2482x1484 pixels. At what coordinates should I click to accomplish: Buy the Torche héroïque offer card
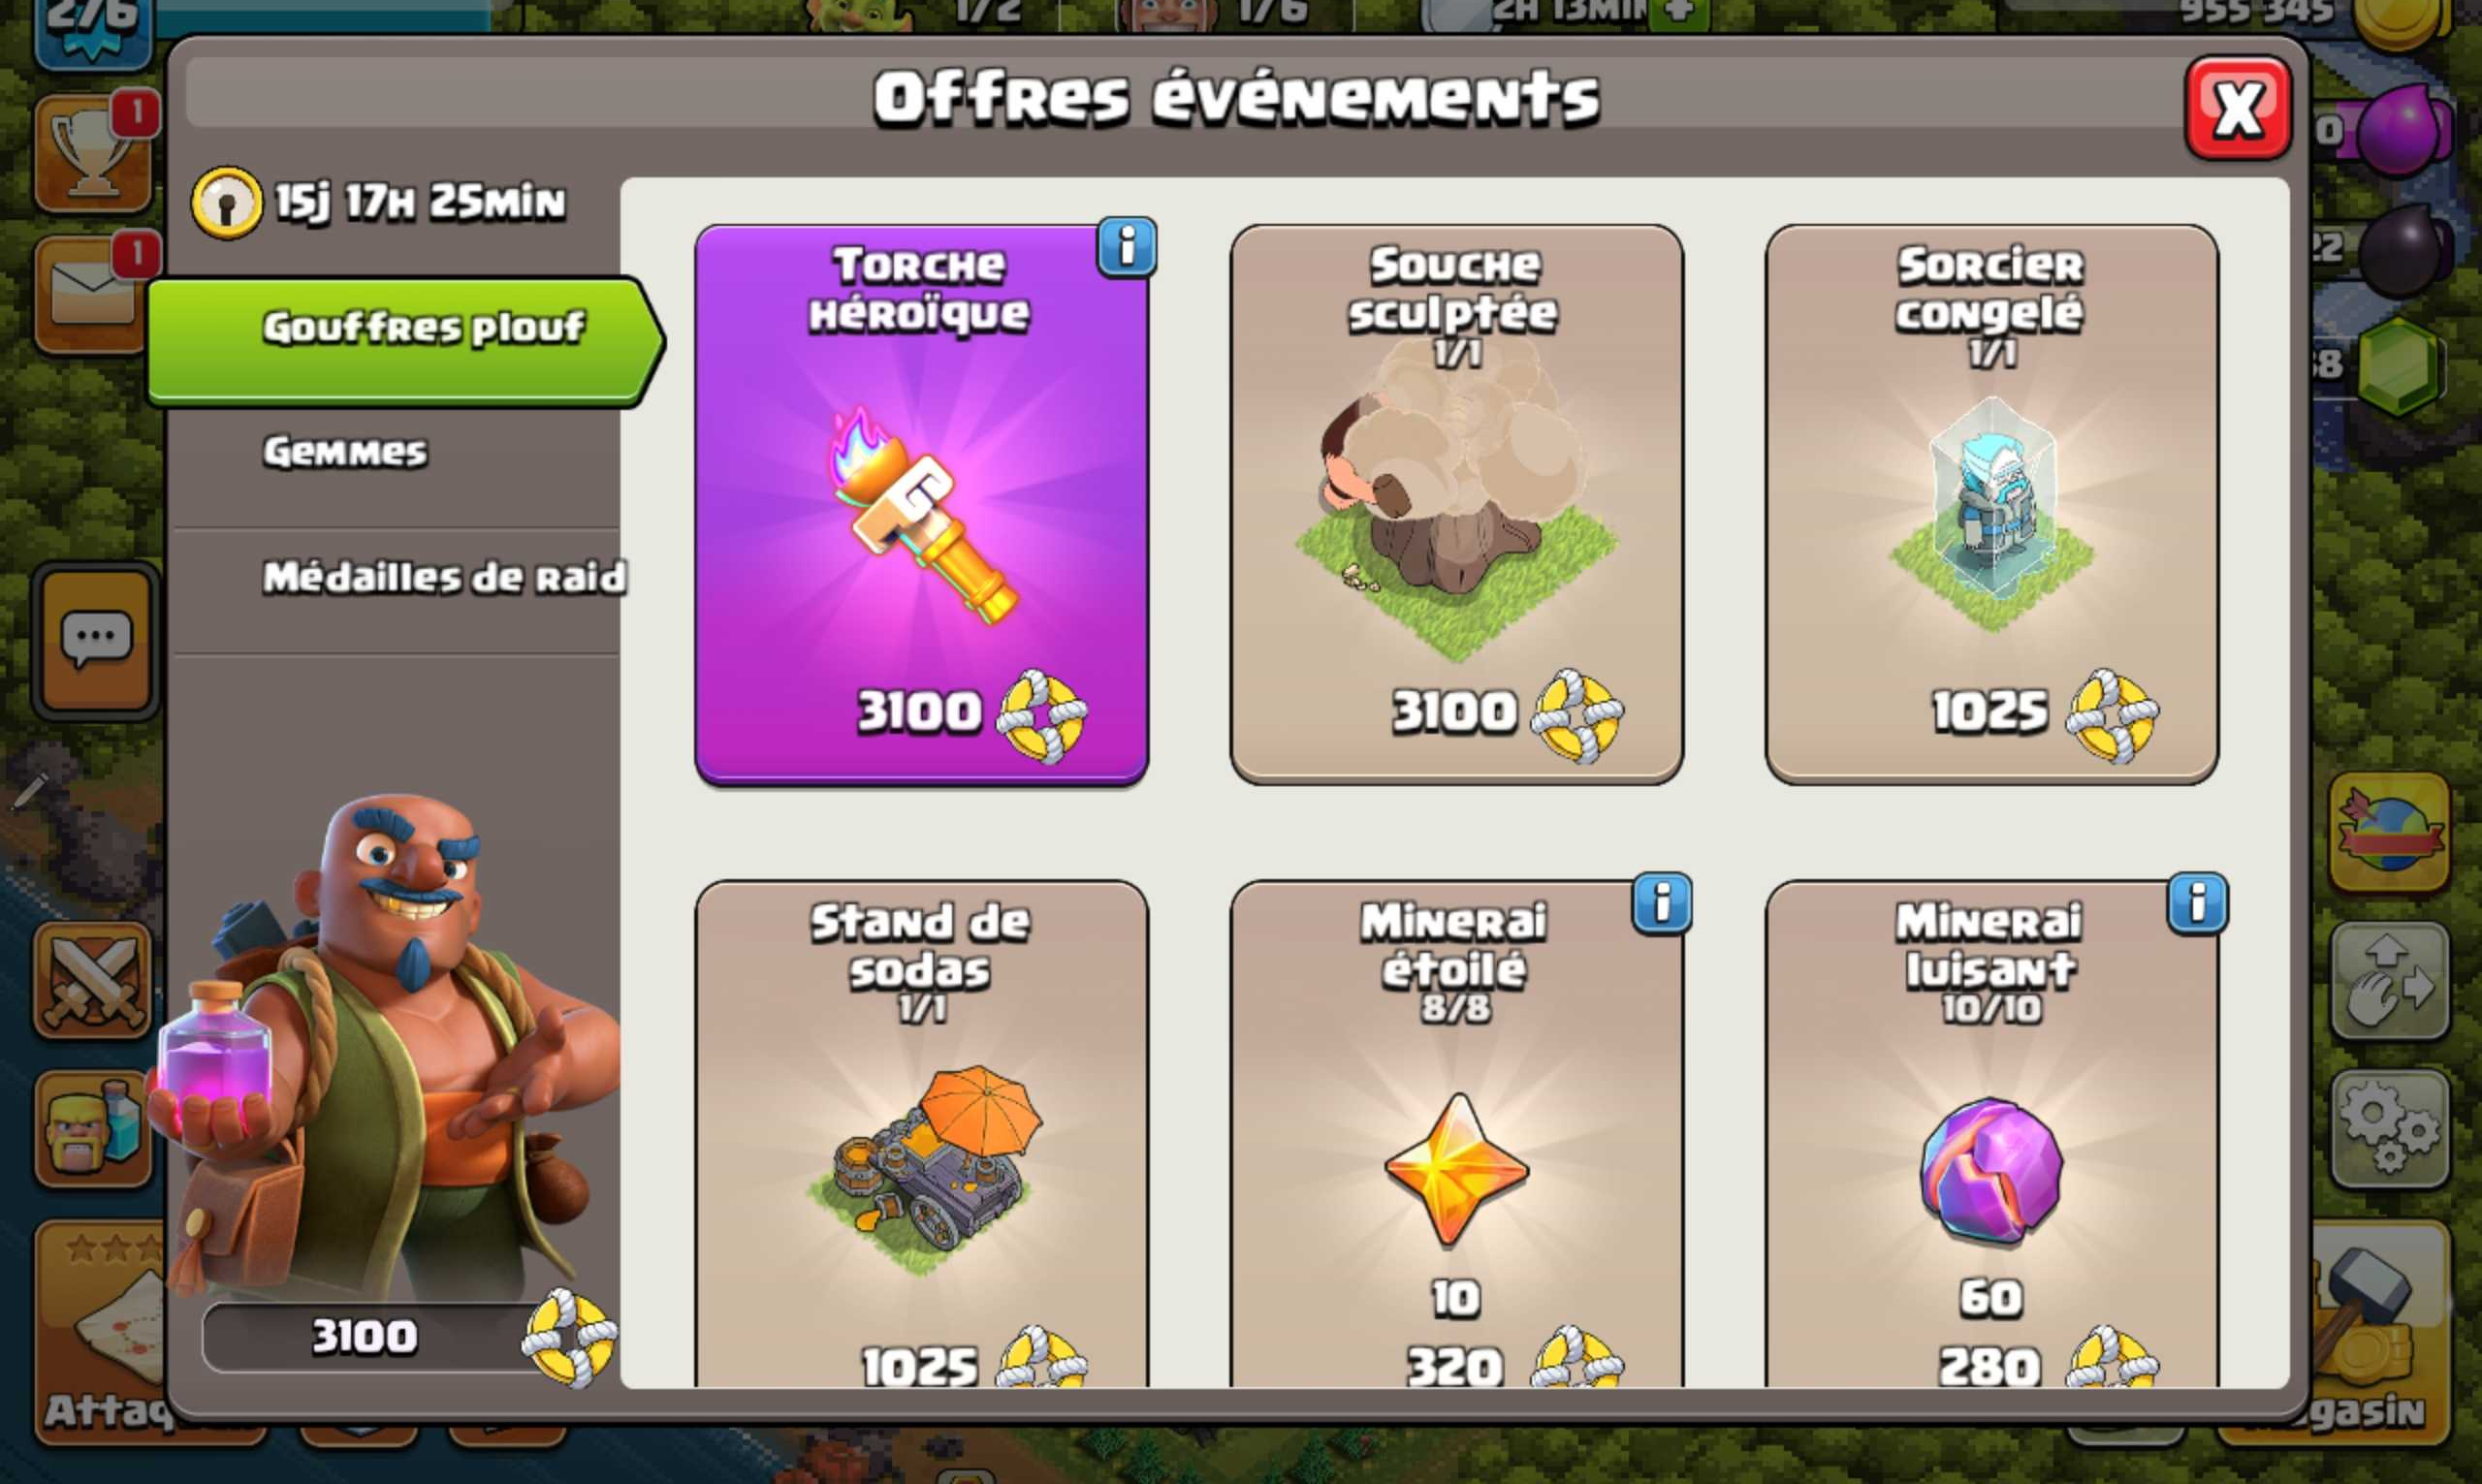coord(921,504)
